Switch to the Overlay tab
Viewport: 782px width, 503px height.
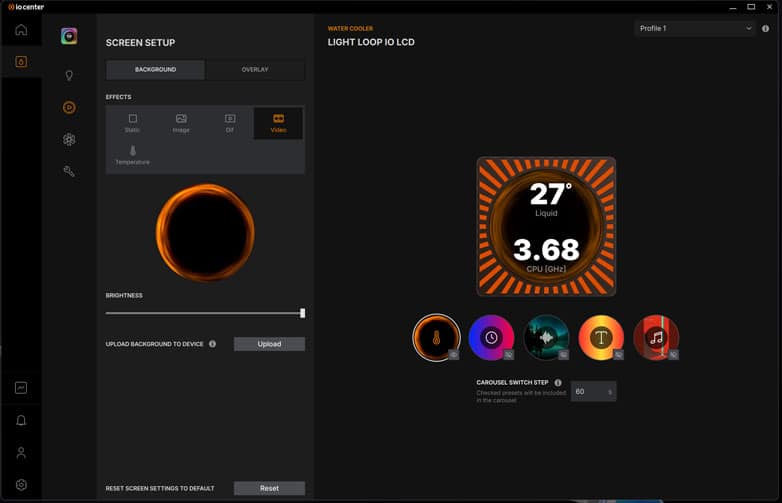click(254, 70)
